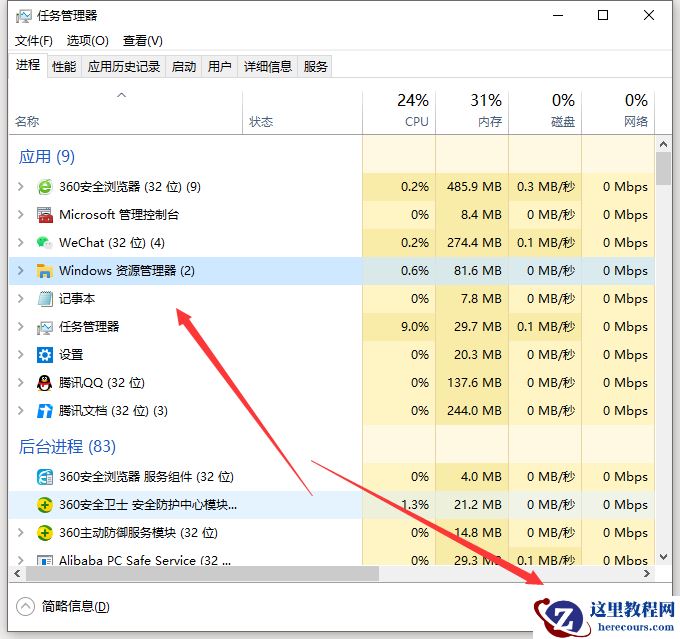This screenshot has width=680, height=639.
Task: Click the vertical scrollbar up arrow
Action: coord(663,144)
